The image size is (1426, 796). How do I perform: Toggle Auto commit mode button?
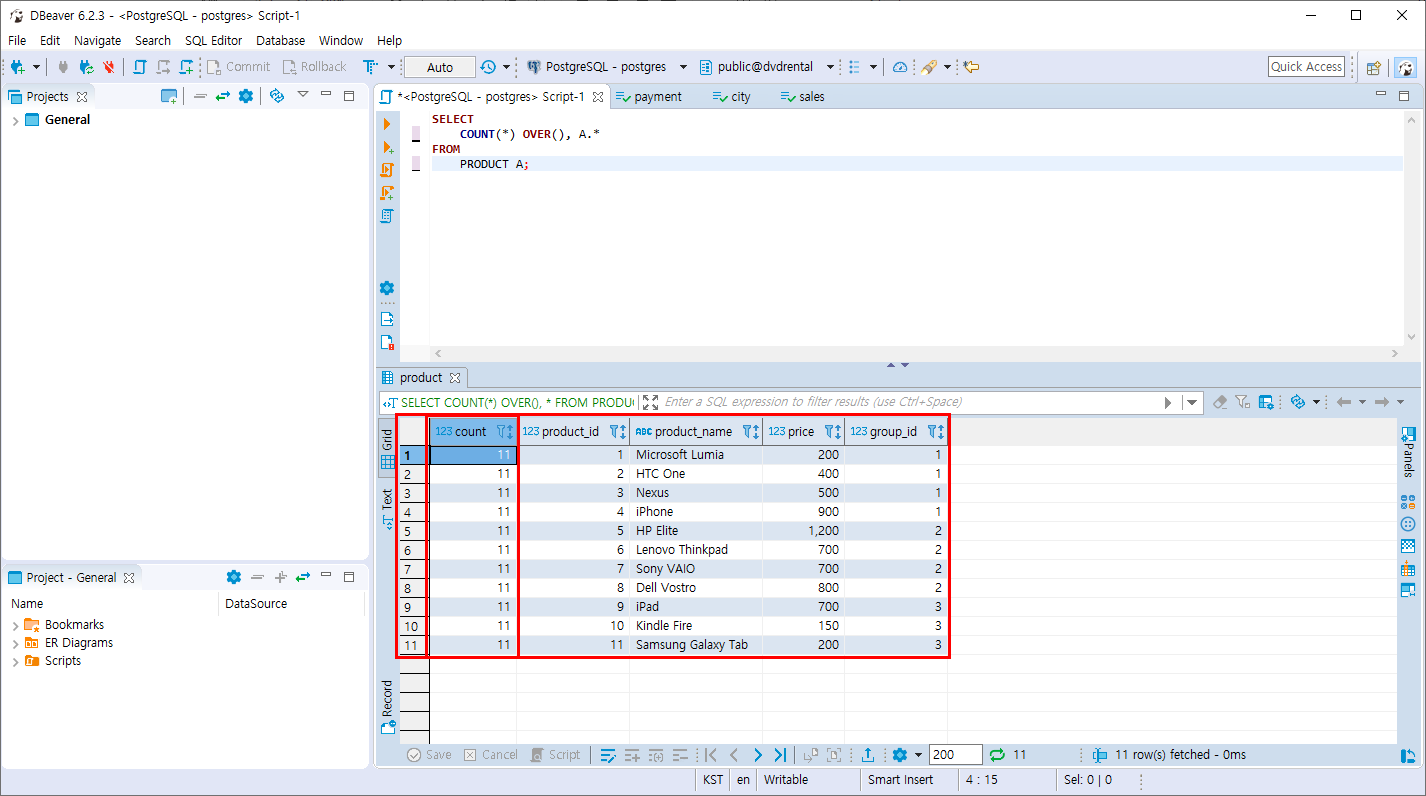[440, 67]
